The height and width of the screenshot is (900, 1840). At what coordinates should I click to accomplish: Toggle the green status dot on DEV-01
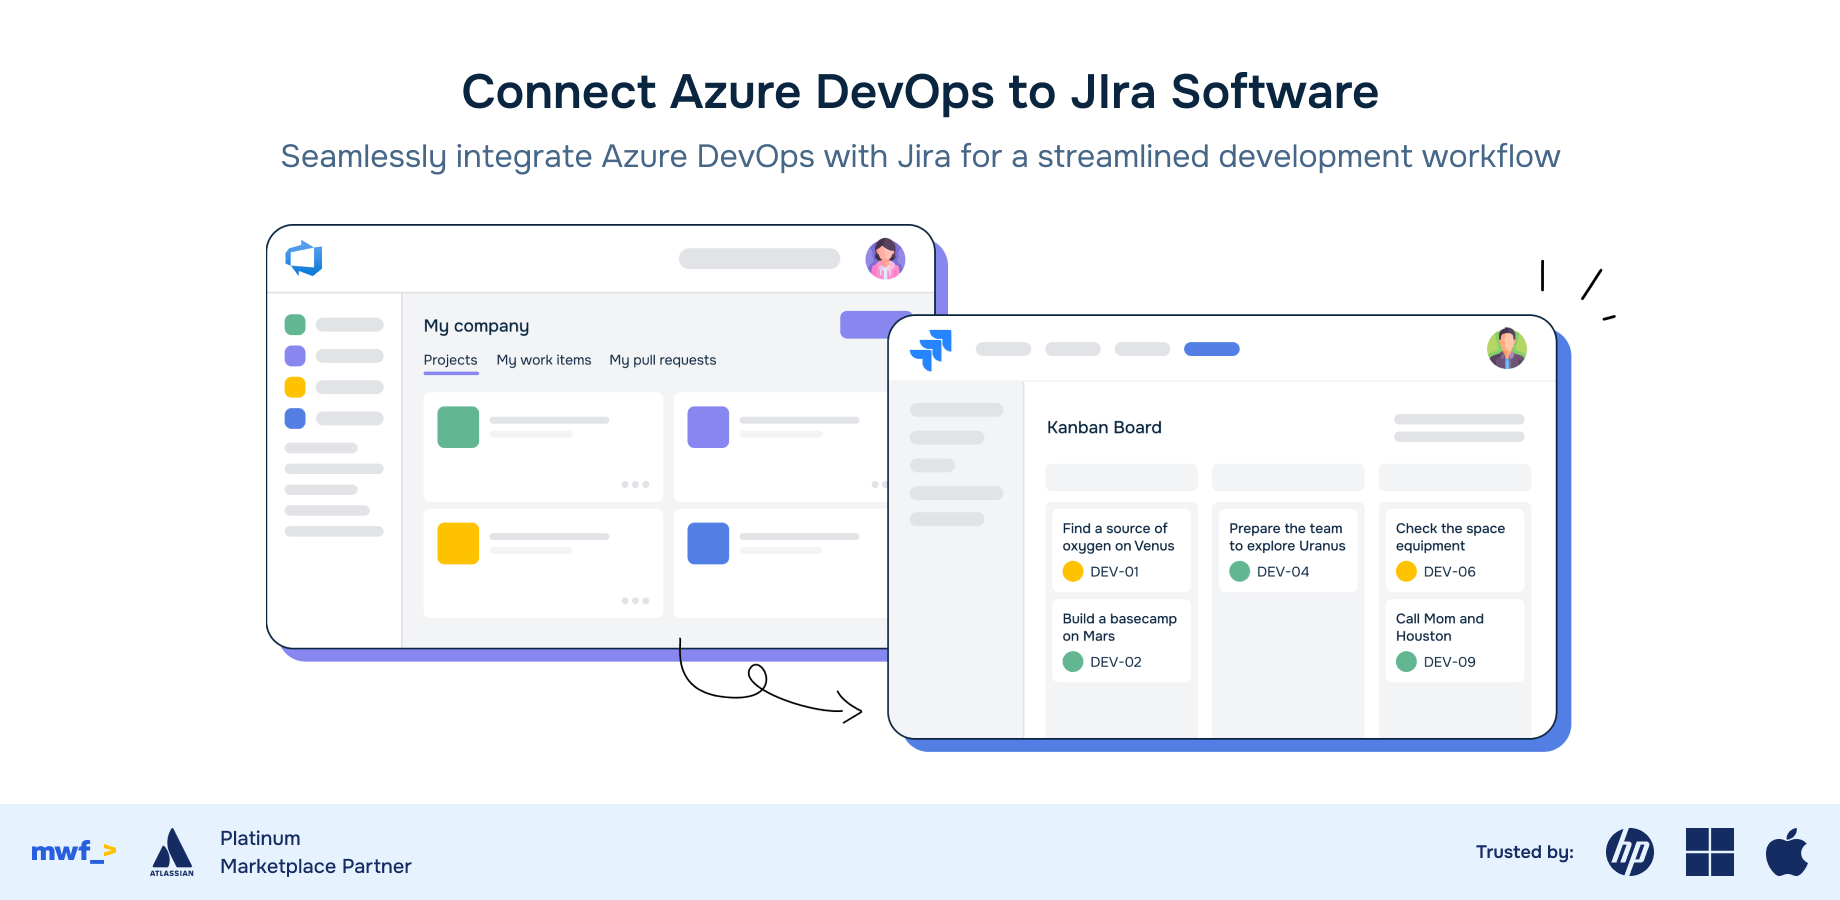[1073, 571]
